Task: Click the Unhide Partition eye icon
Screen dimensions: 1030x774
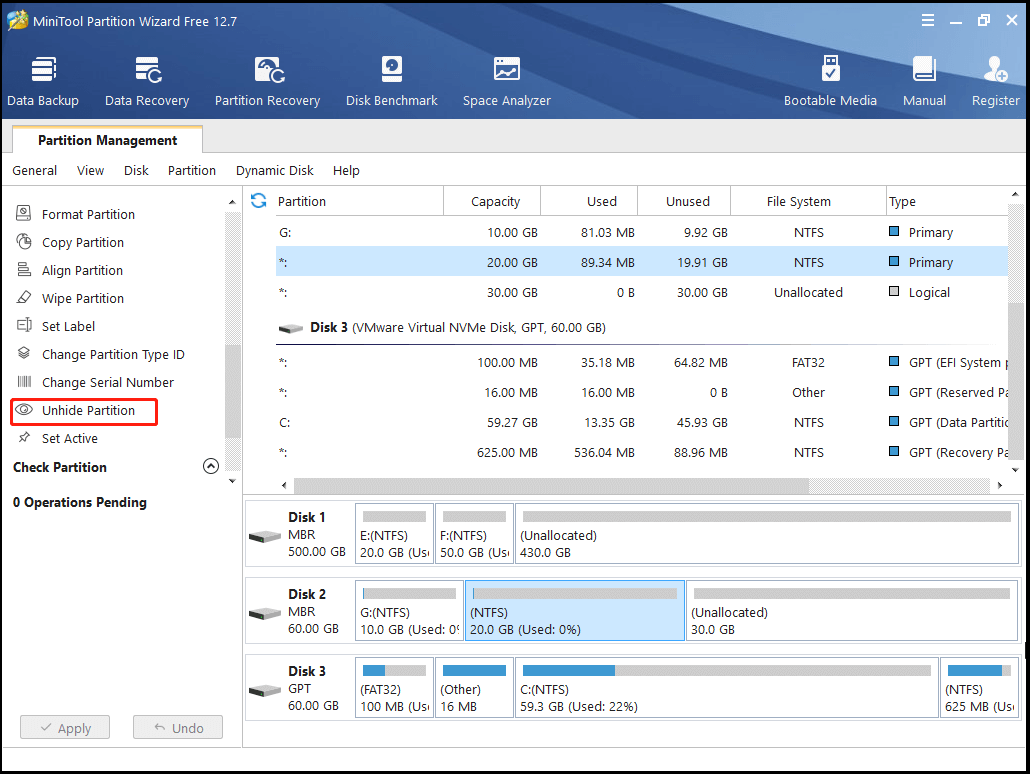Action: click(24, 409)
